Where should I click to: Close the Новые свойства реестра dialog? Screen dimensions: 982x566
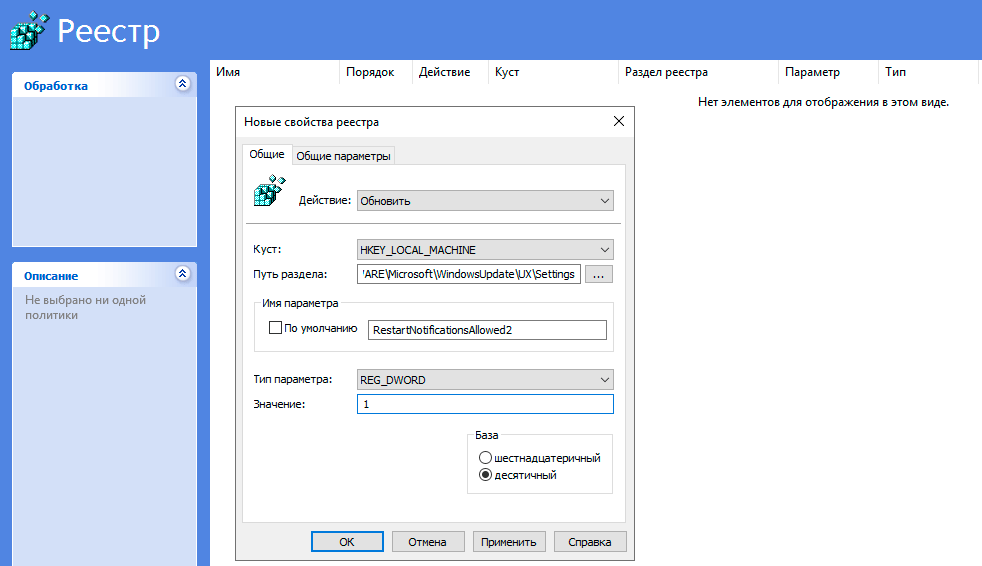[x=619, y=121]
